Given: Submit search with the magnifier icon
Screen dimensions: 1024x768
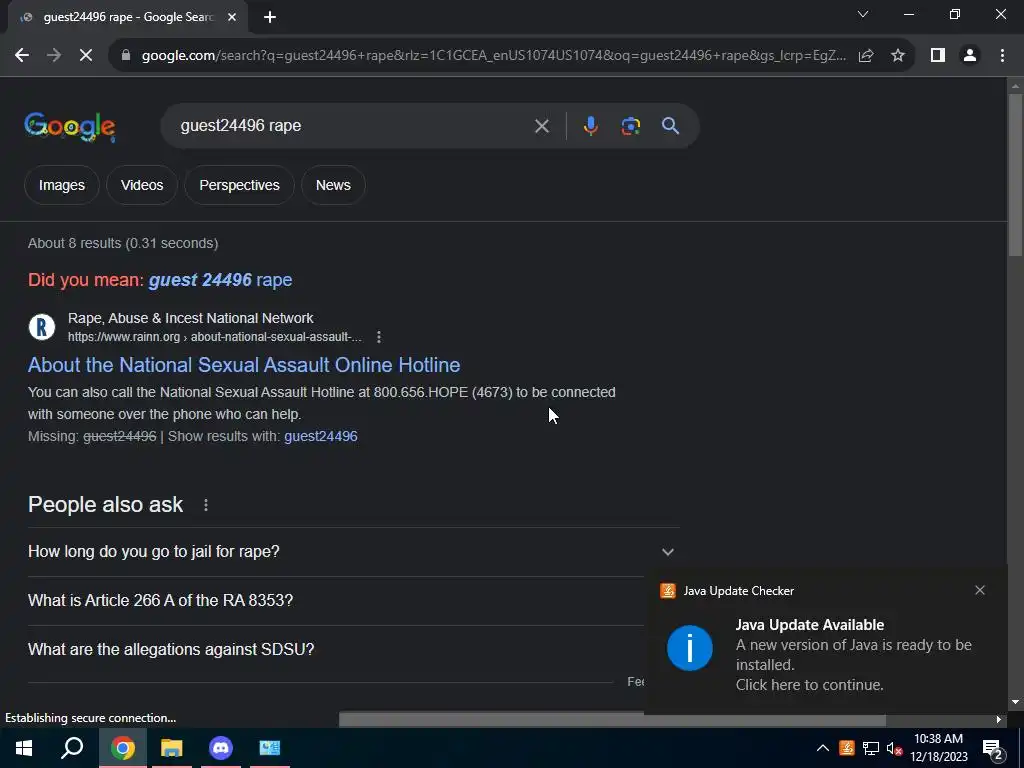Looking at the screenshot, I should tap(670, 126).
